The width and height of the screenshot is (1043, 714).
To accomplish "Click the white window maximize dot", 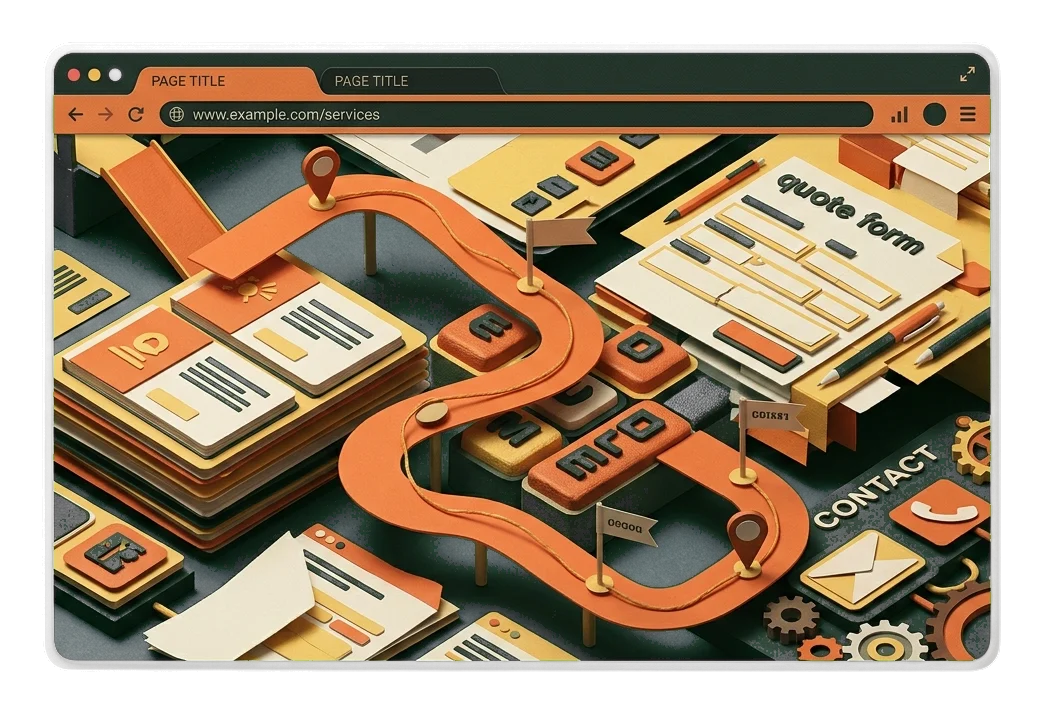I will point(115,75).
